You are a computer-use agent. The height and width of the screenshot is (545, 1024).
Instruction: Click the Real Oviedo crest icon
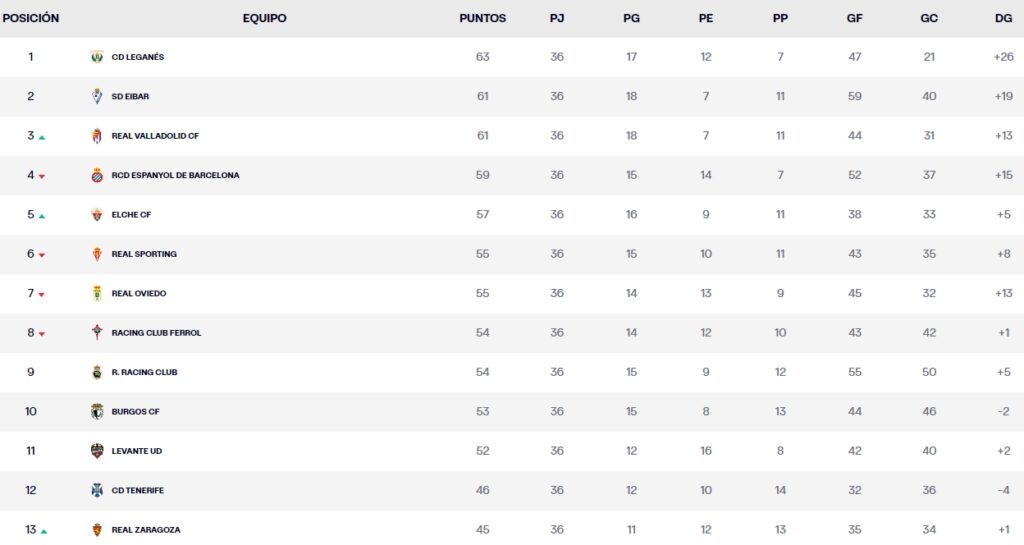(97, 293)
